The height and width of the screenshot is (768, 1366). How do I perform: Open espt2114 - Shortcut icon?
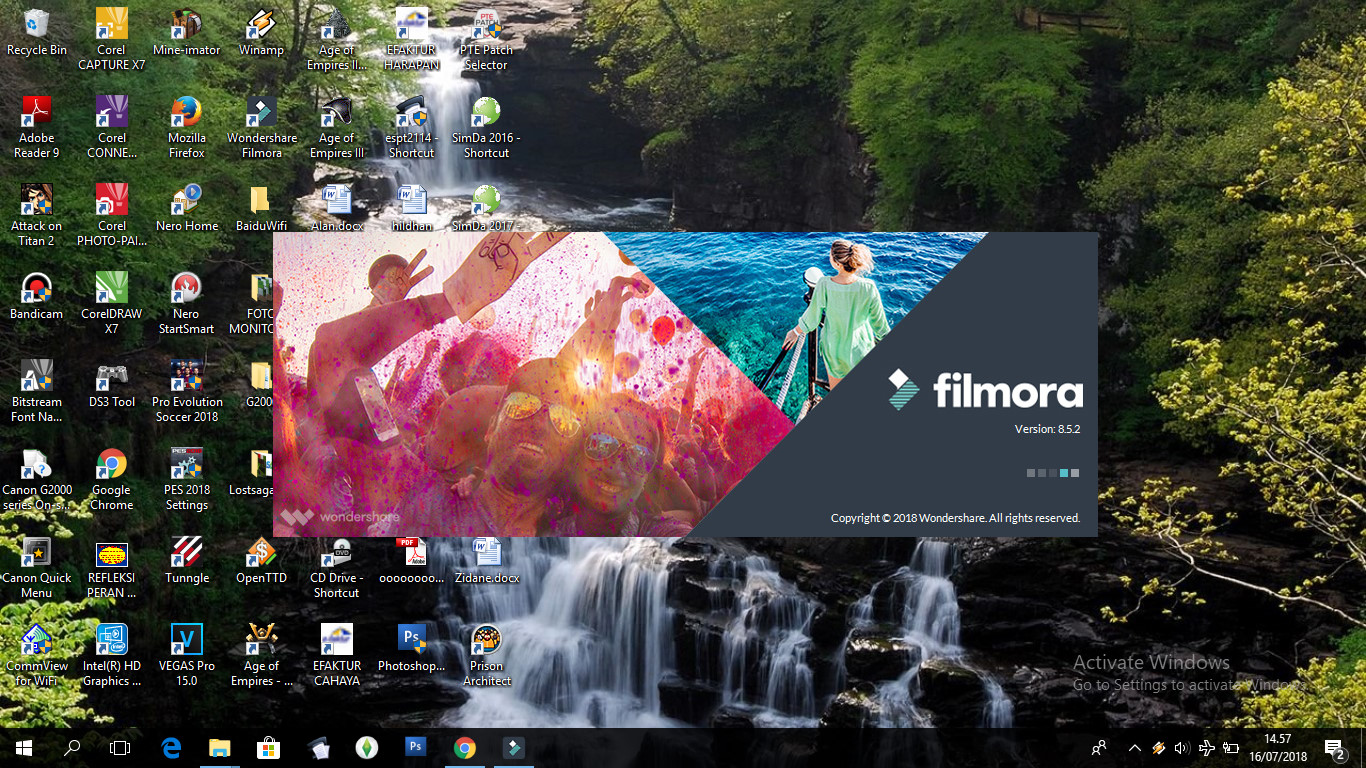(411, 128)
